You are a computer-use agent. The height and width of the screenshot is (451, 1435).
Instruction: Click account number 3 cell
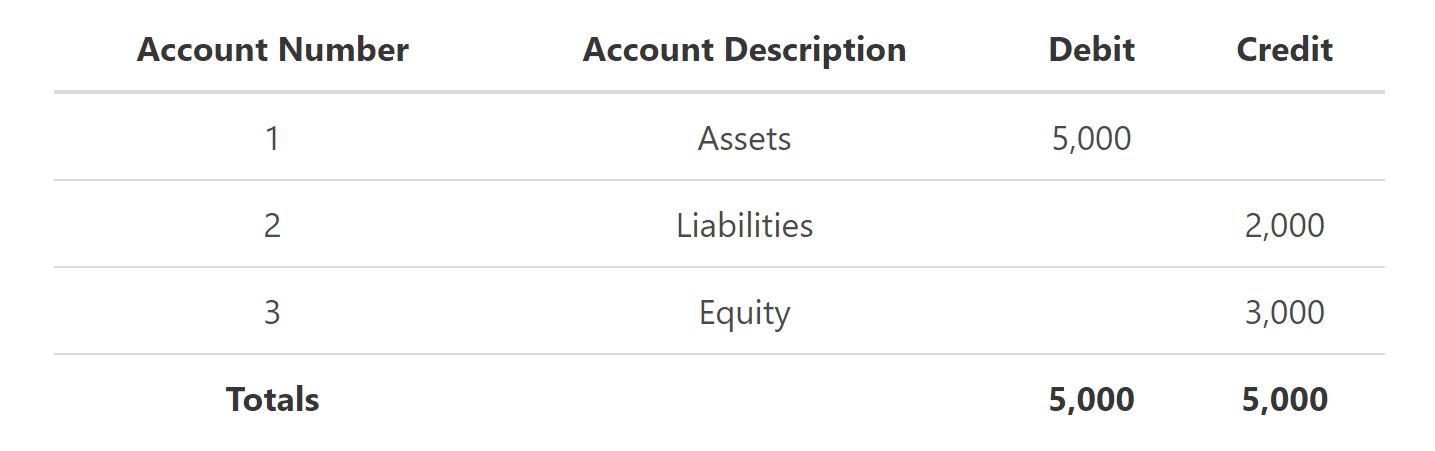pyautogui.click(x=272, y=312)
